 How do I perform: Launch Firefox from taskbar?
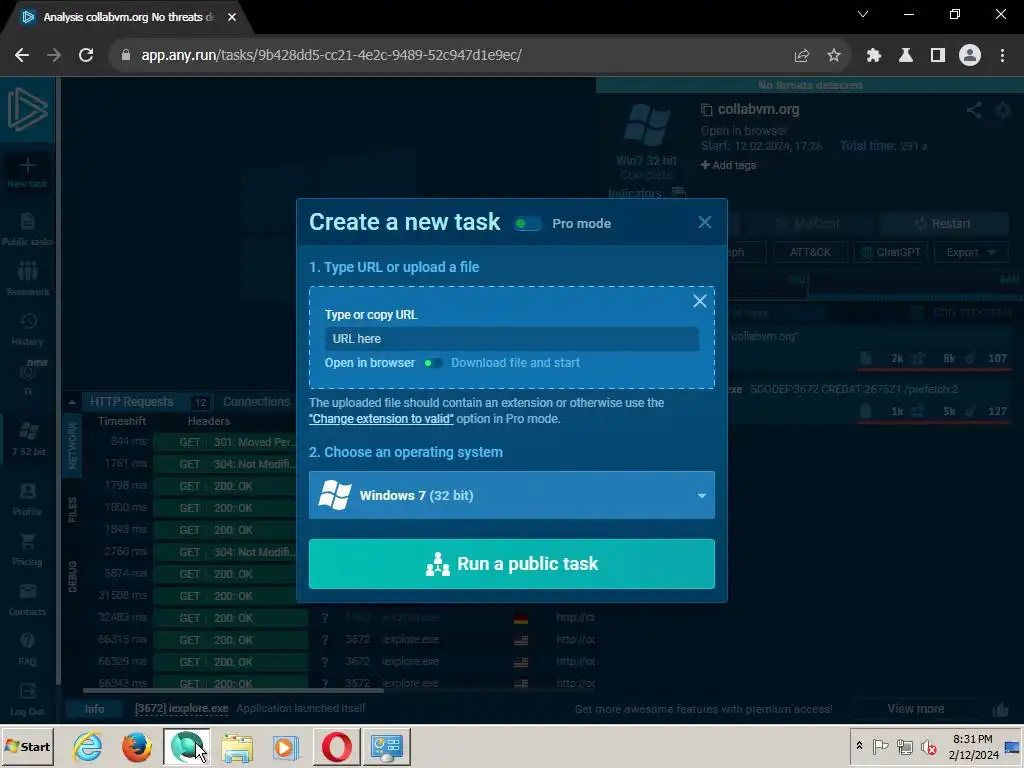(x=136, y=746)
